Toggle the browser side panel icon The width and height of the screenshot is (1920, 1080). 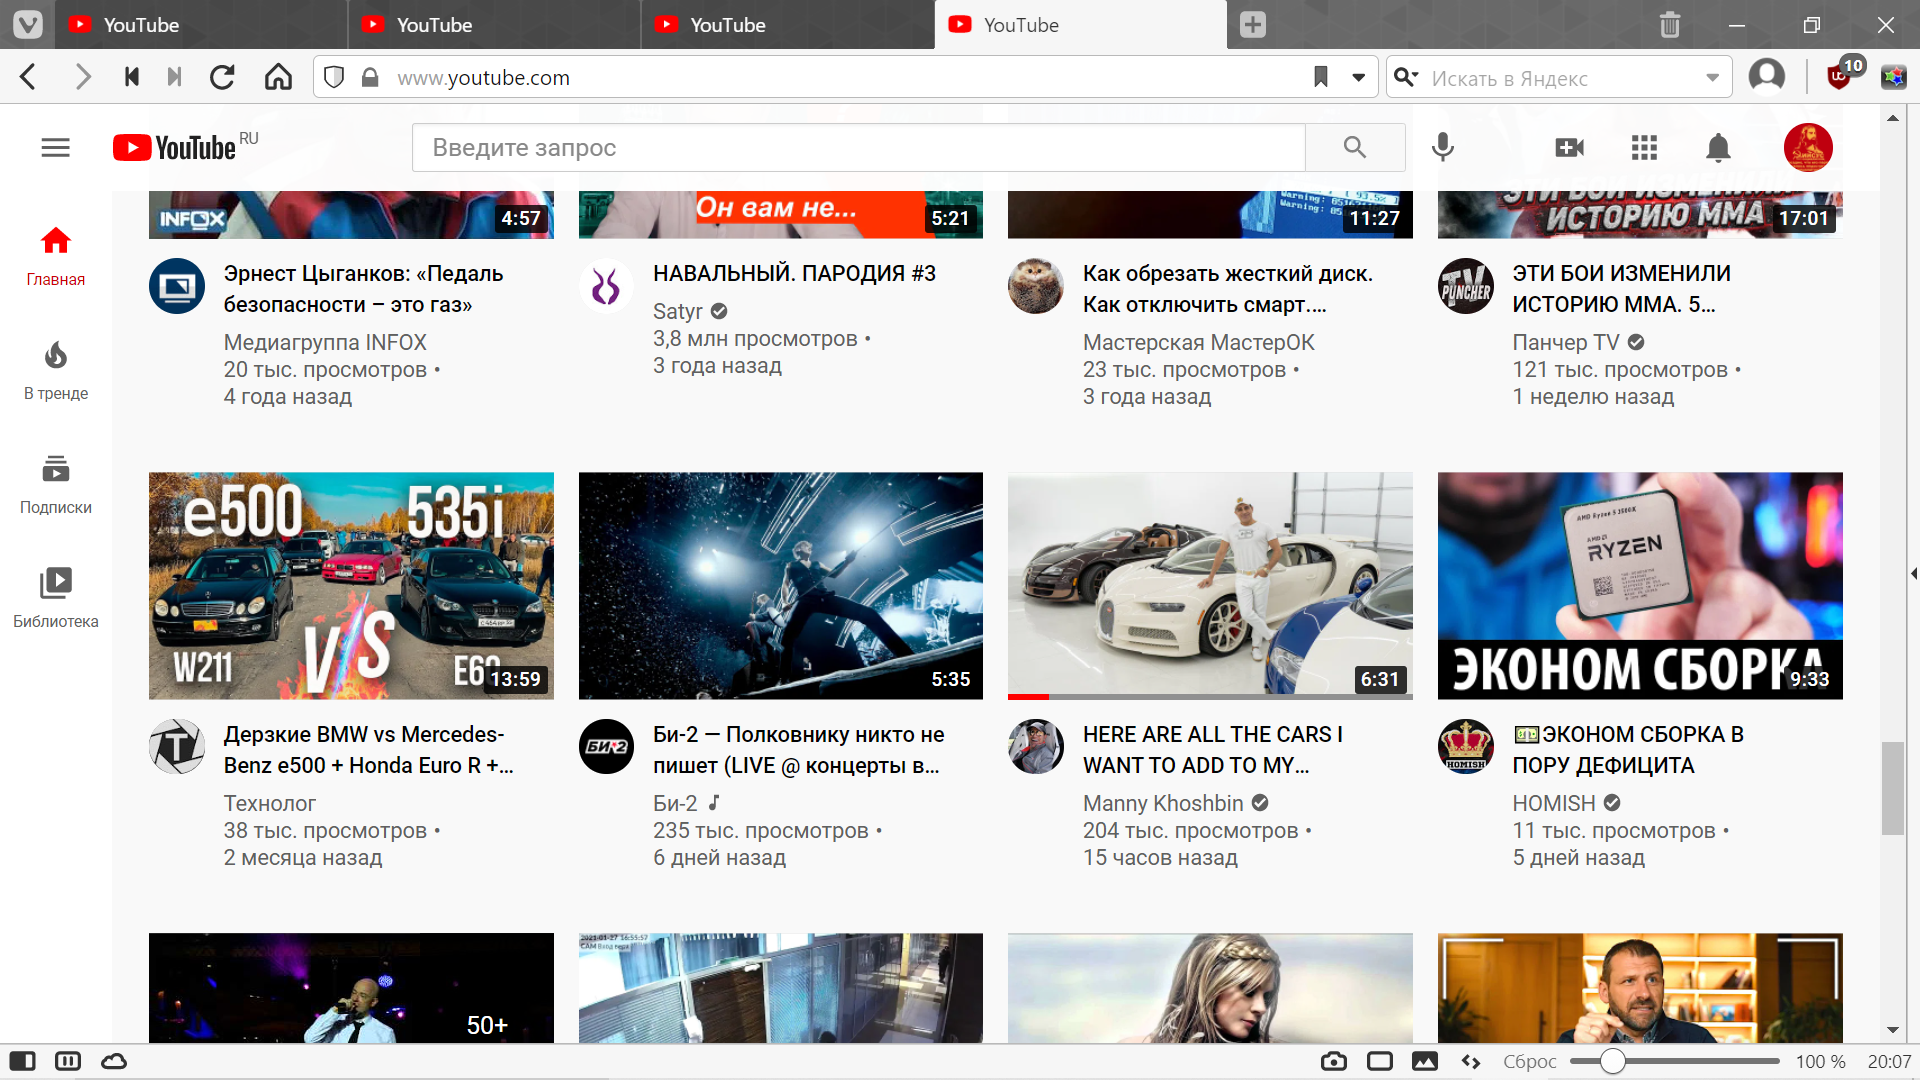(22, 1061)
